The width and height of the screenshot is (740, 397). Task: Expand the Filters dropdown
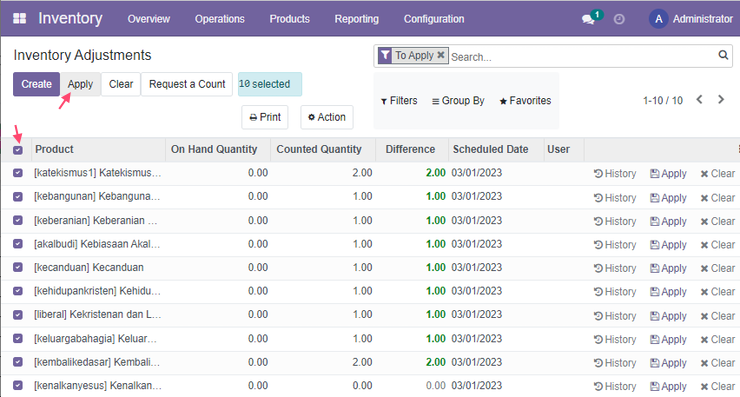coord(399,101)
